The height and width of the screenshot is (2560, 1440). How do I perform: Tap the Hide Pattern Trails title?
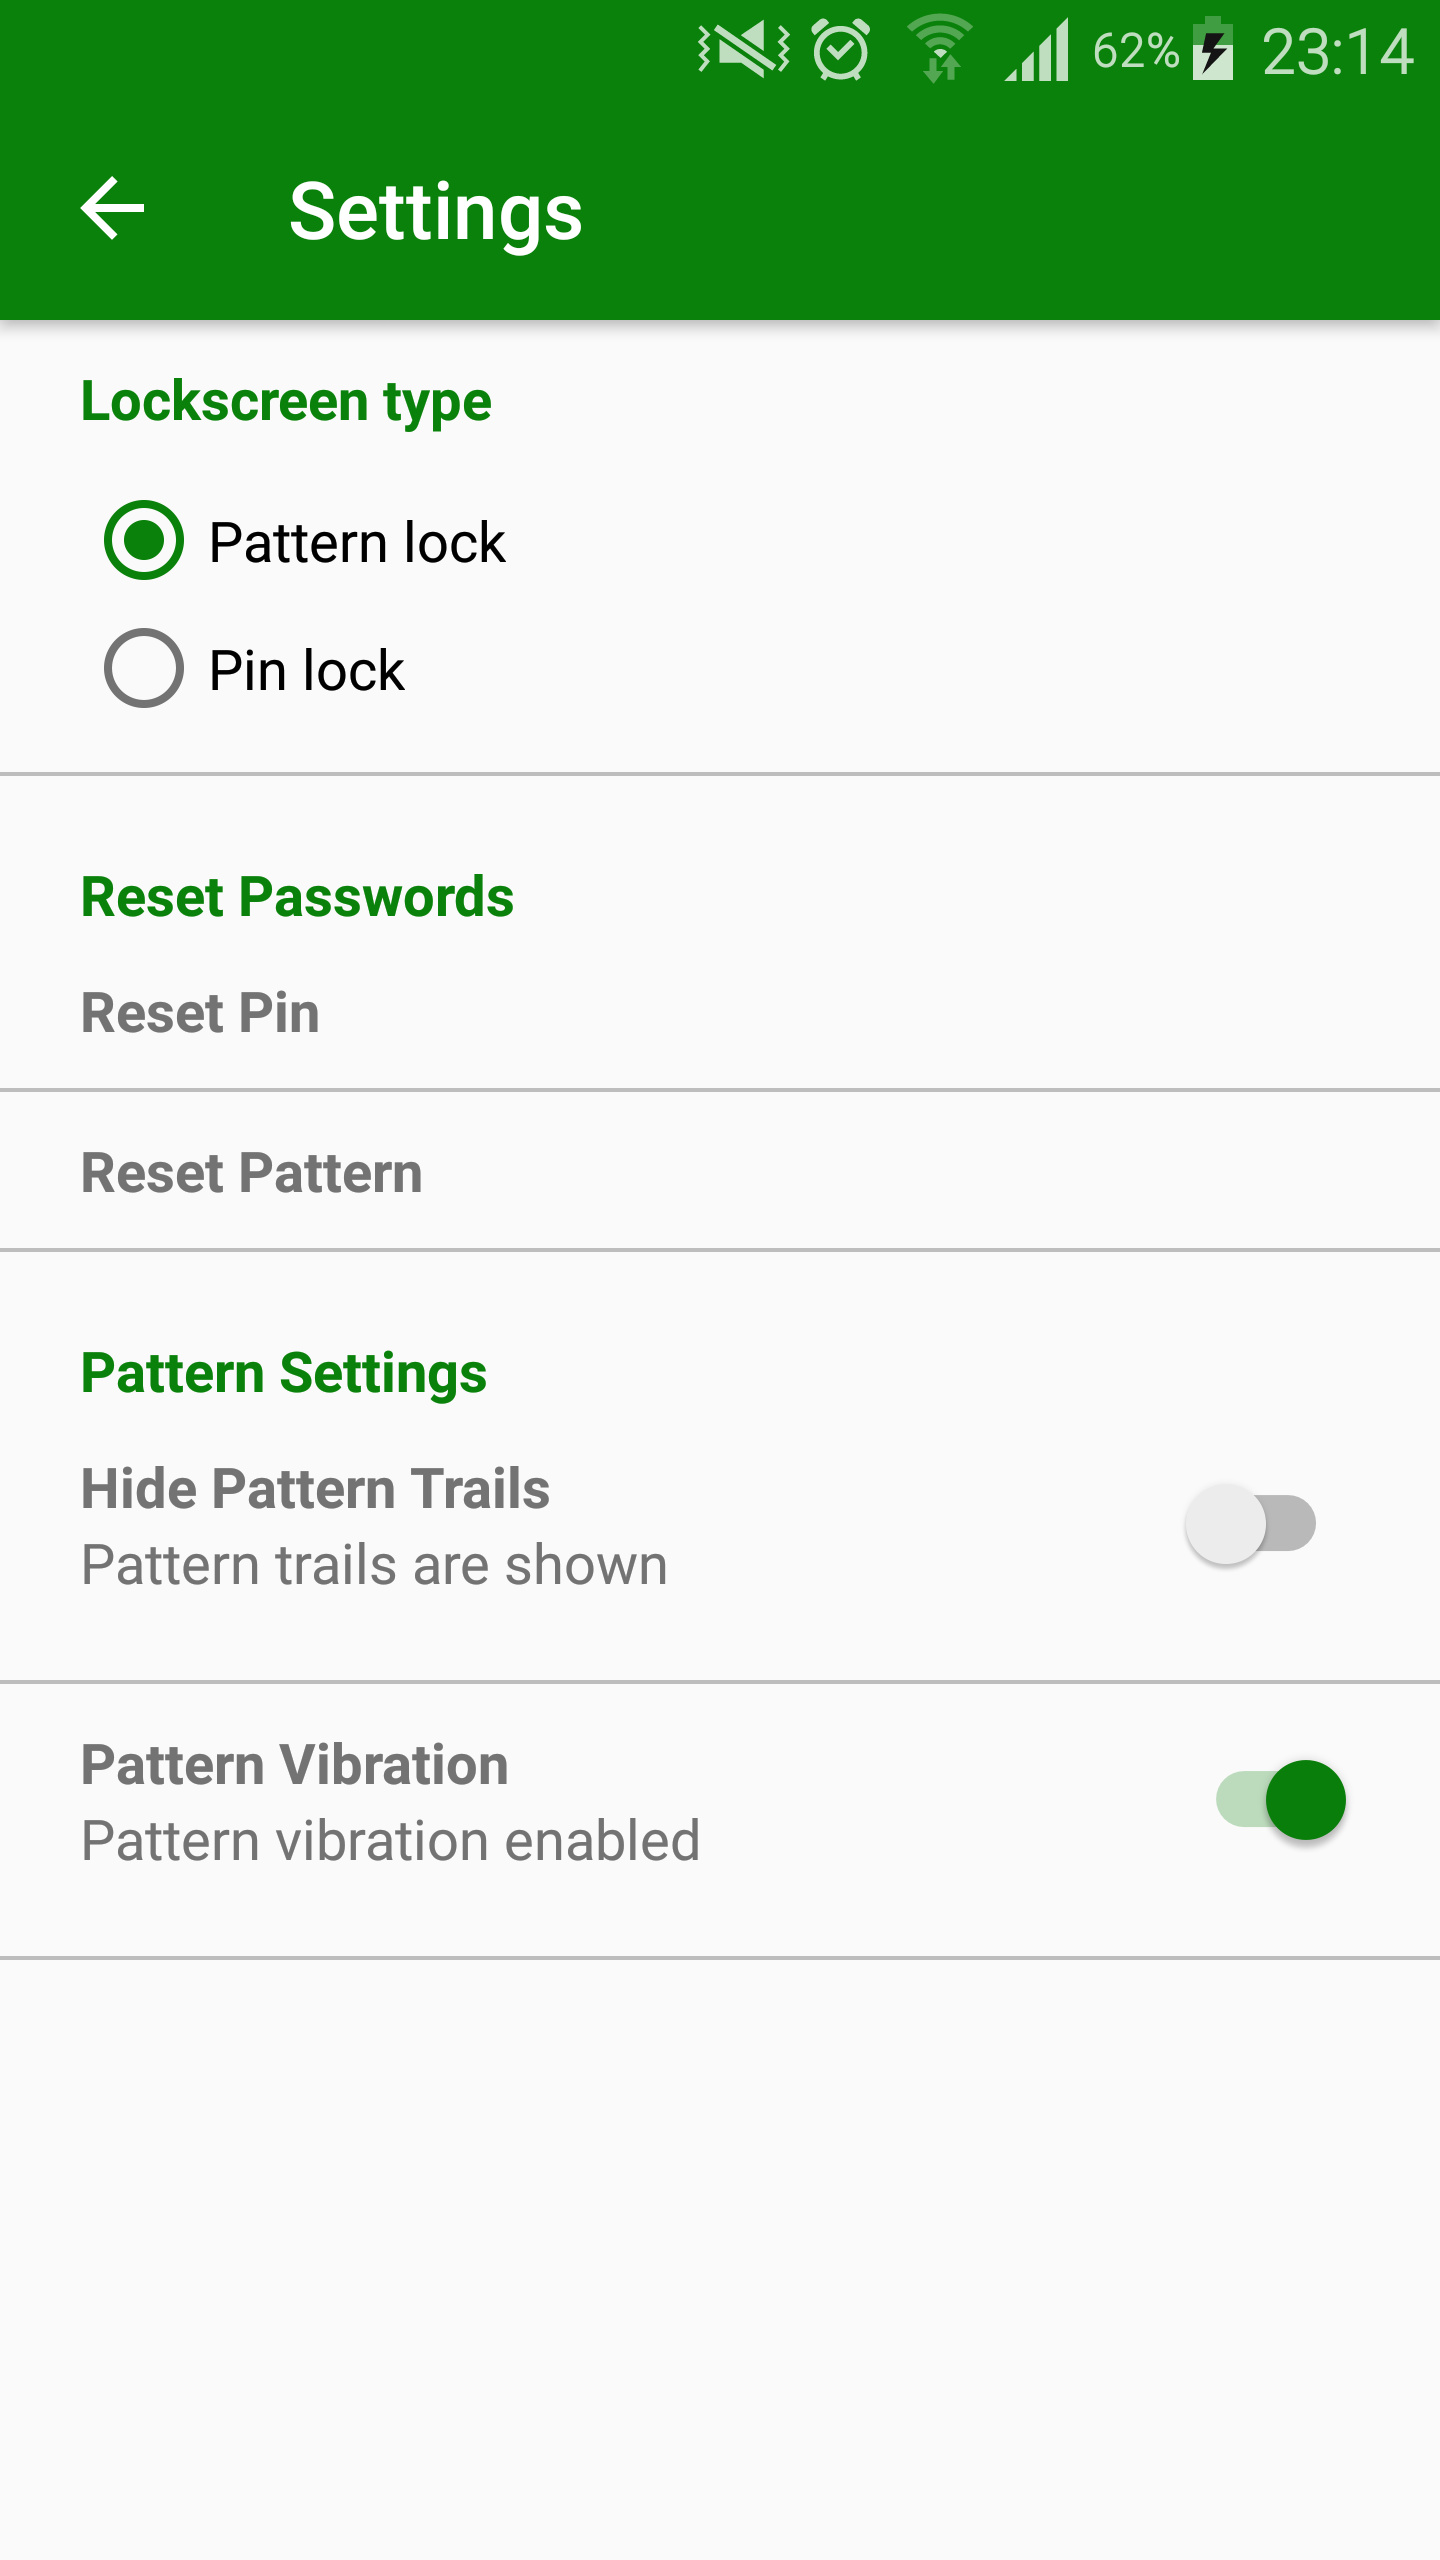[x=315, y=1488]
